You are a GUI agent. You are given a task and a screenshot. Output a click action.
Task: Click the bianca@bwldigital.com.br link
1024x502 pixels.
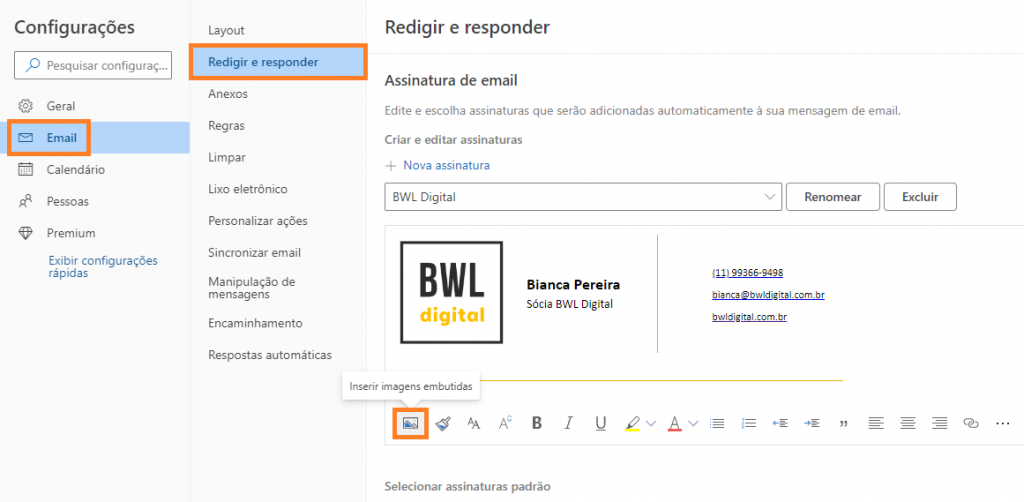768,294
